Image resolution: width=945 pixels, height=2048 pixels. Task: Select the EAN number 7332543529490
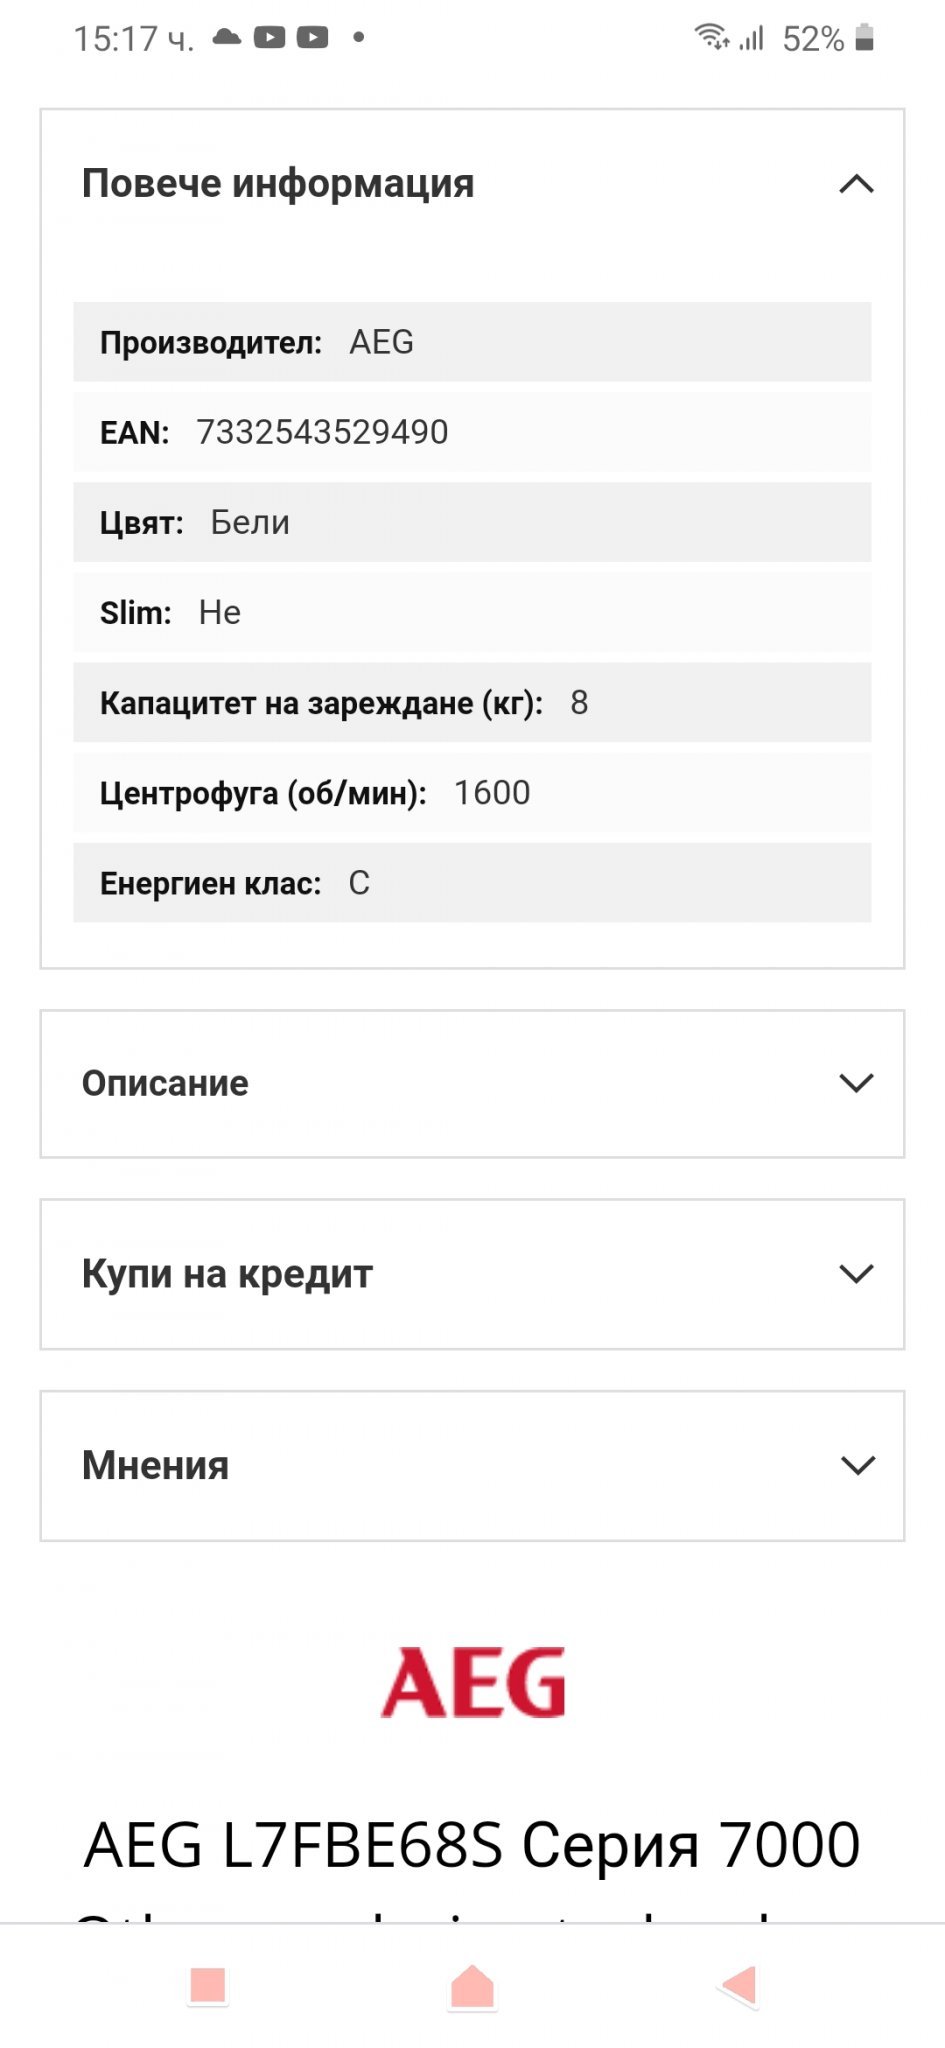click(x=322, y=432)
